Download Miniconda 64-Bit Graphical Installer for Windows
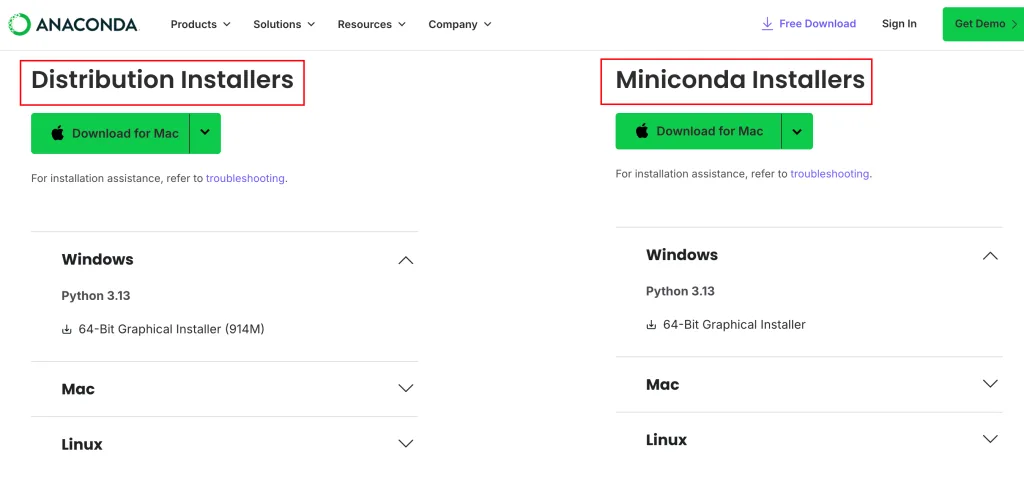This screenshot has width=1024, height=477. tap(734, 325)
